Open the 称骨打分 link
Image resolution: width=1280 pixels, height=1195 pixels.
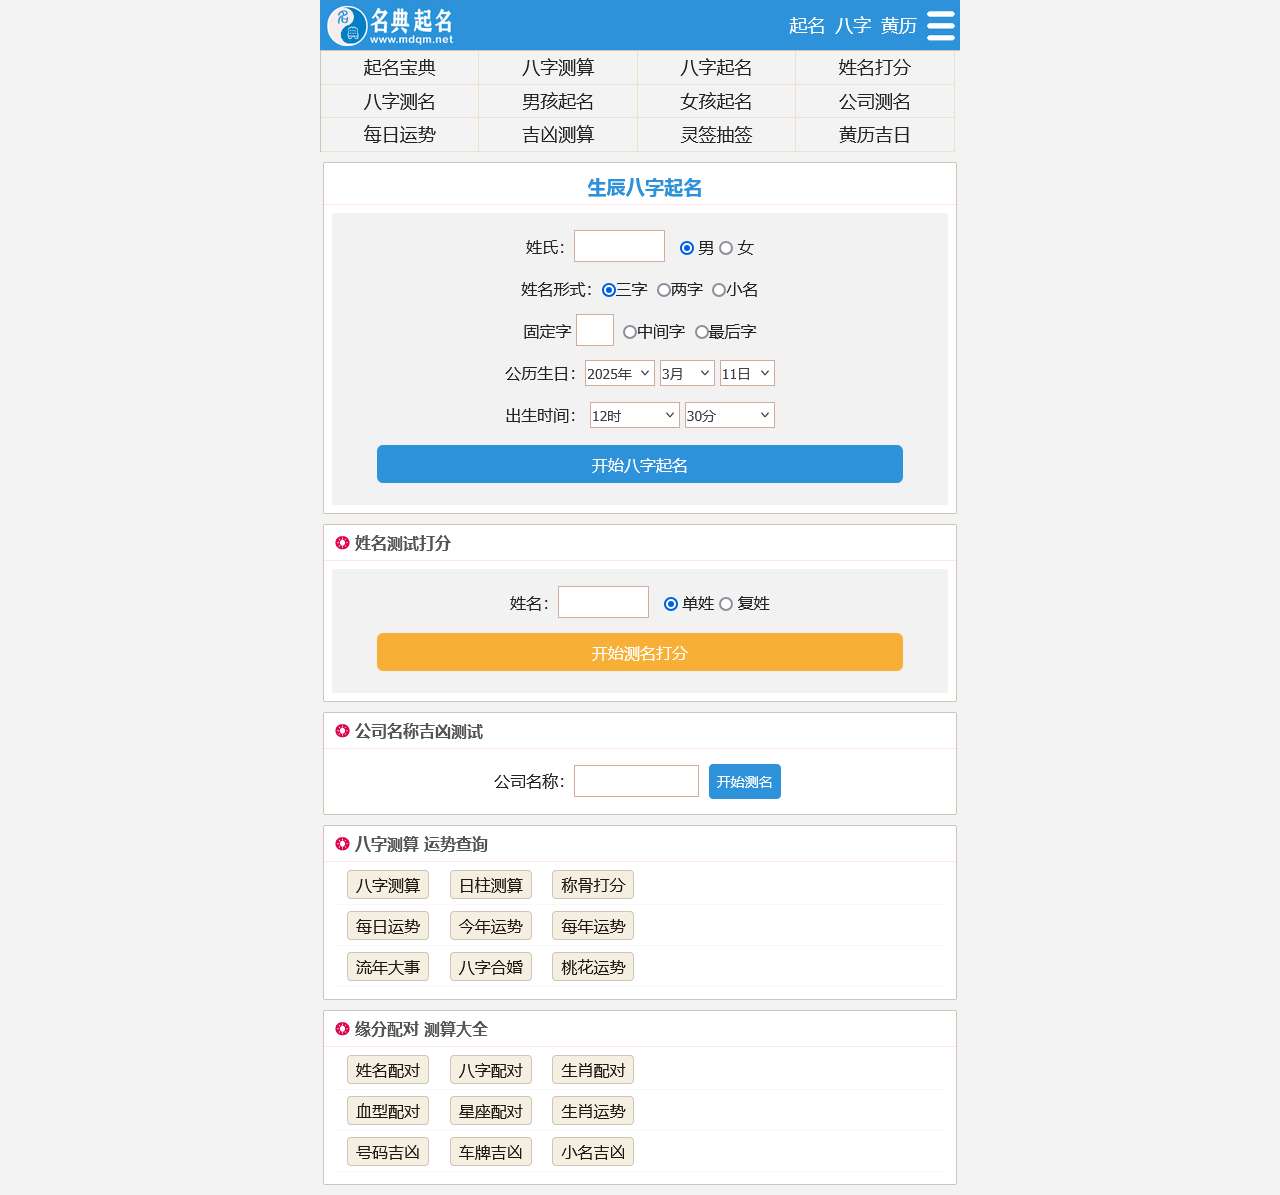(x=593, y=885)
